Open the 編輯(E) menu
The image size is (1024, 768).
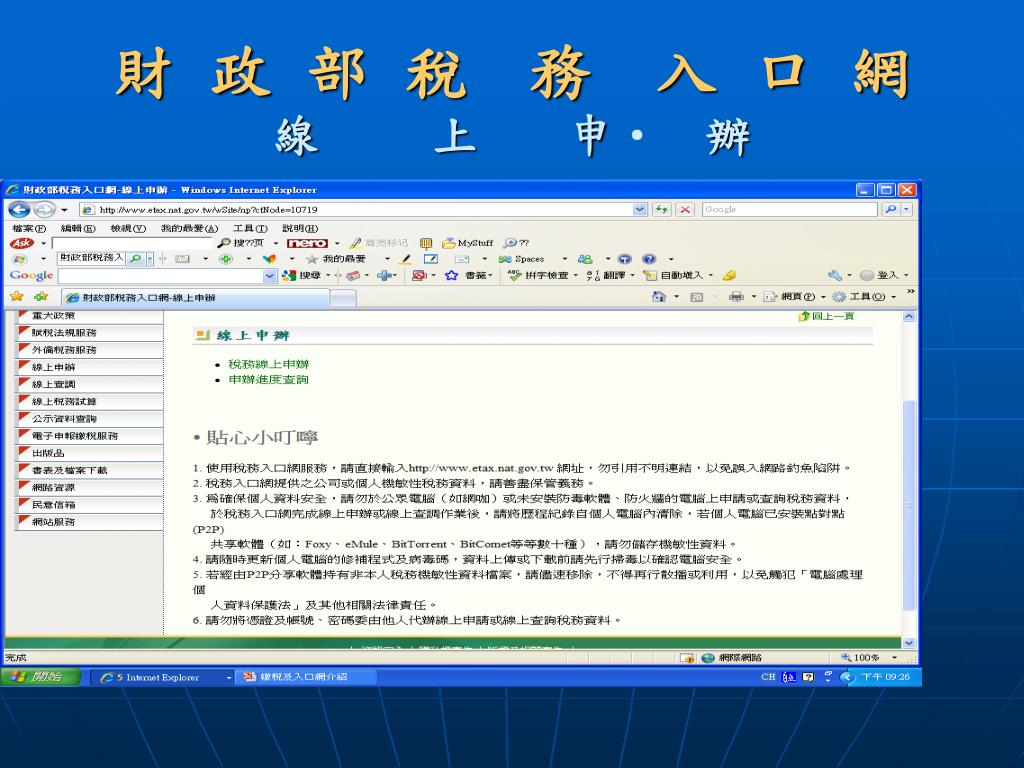78,228
